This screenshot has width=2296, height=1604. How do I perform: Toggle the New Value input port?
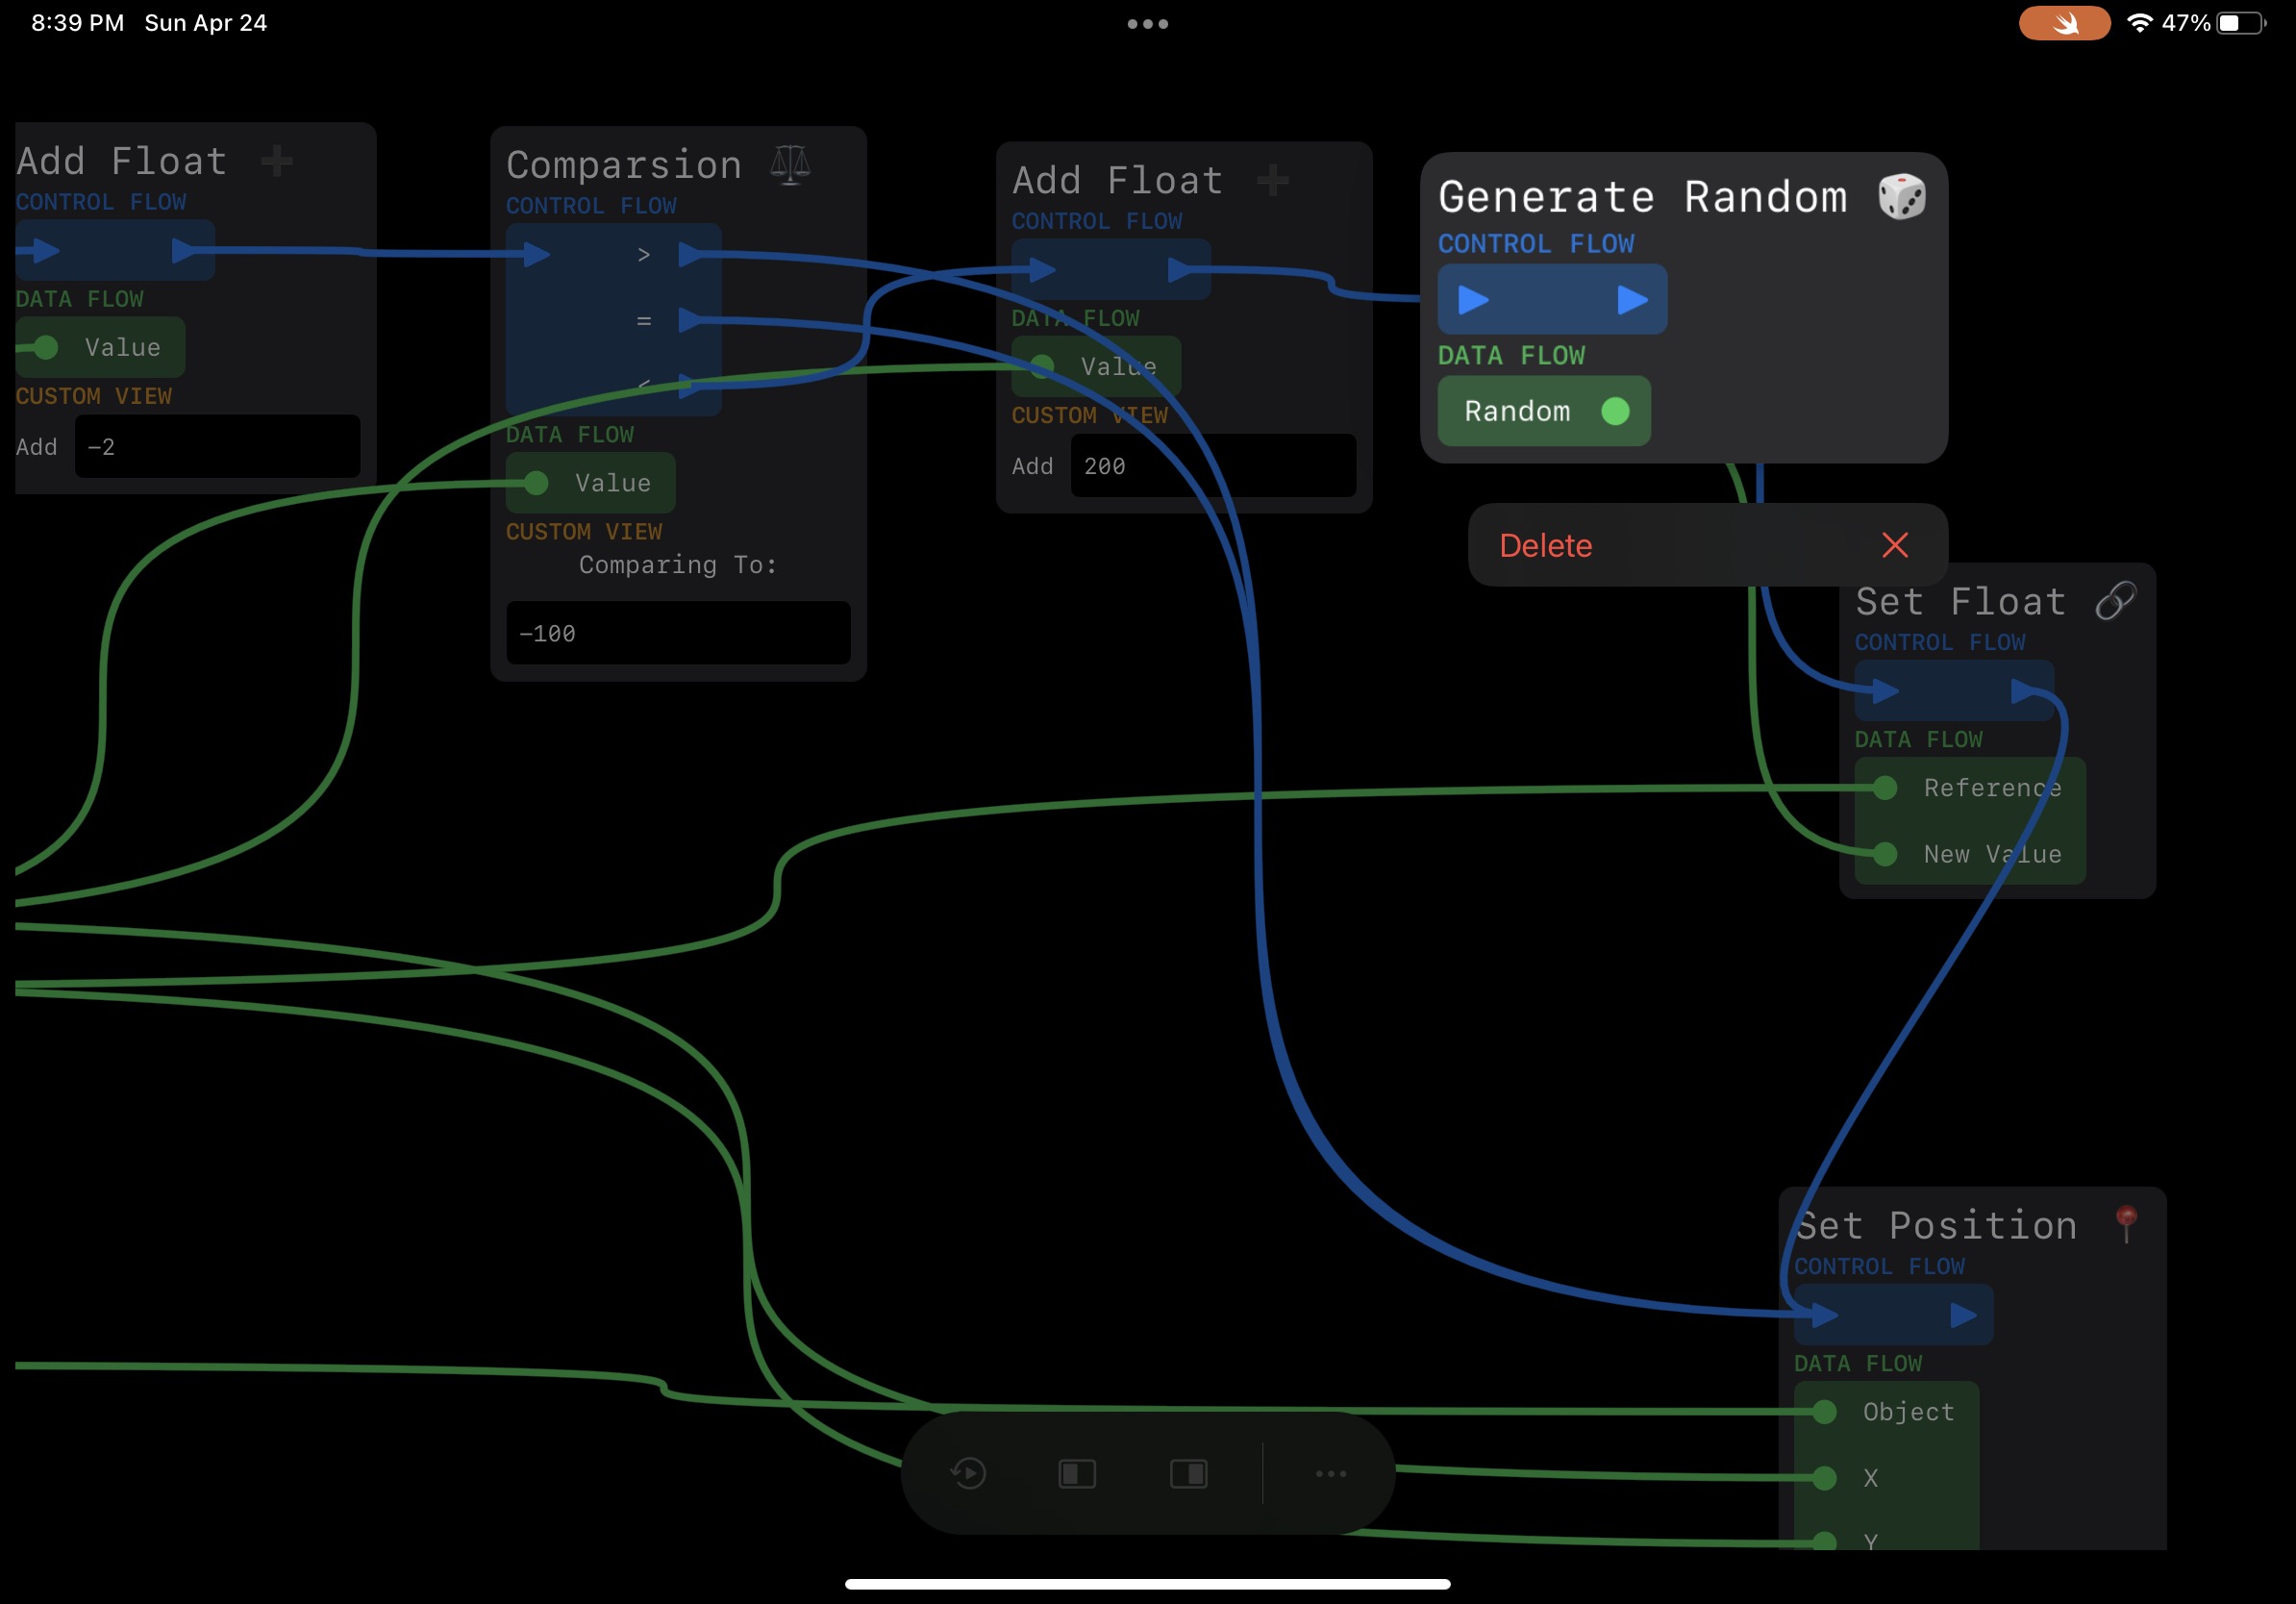[1885, 854]
